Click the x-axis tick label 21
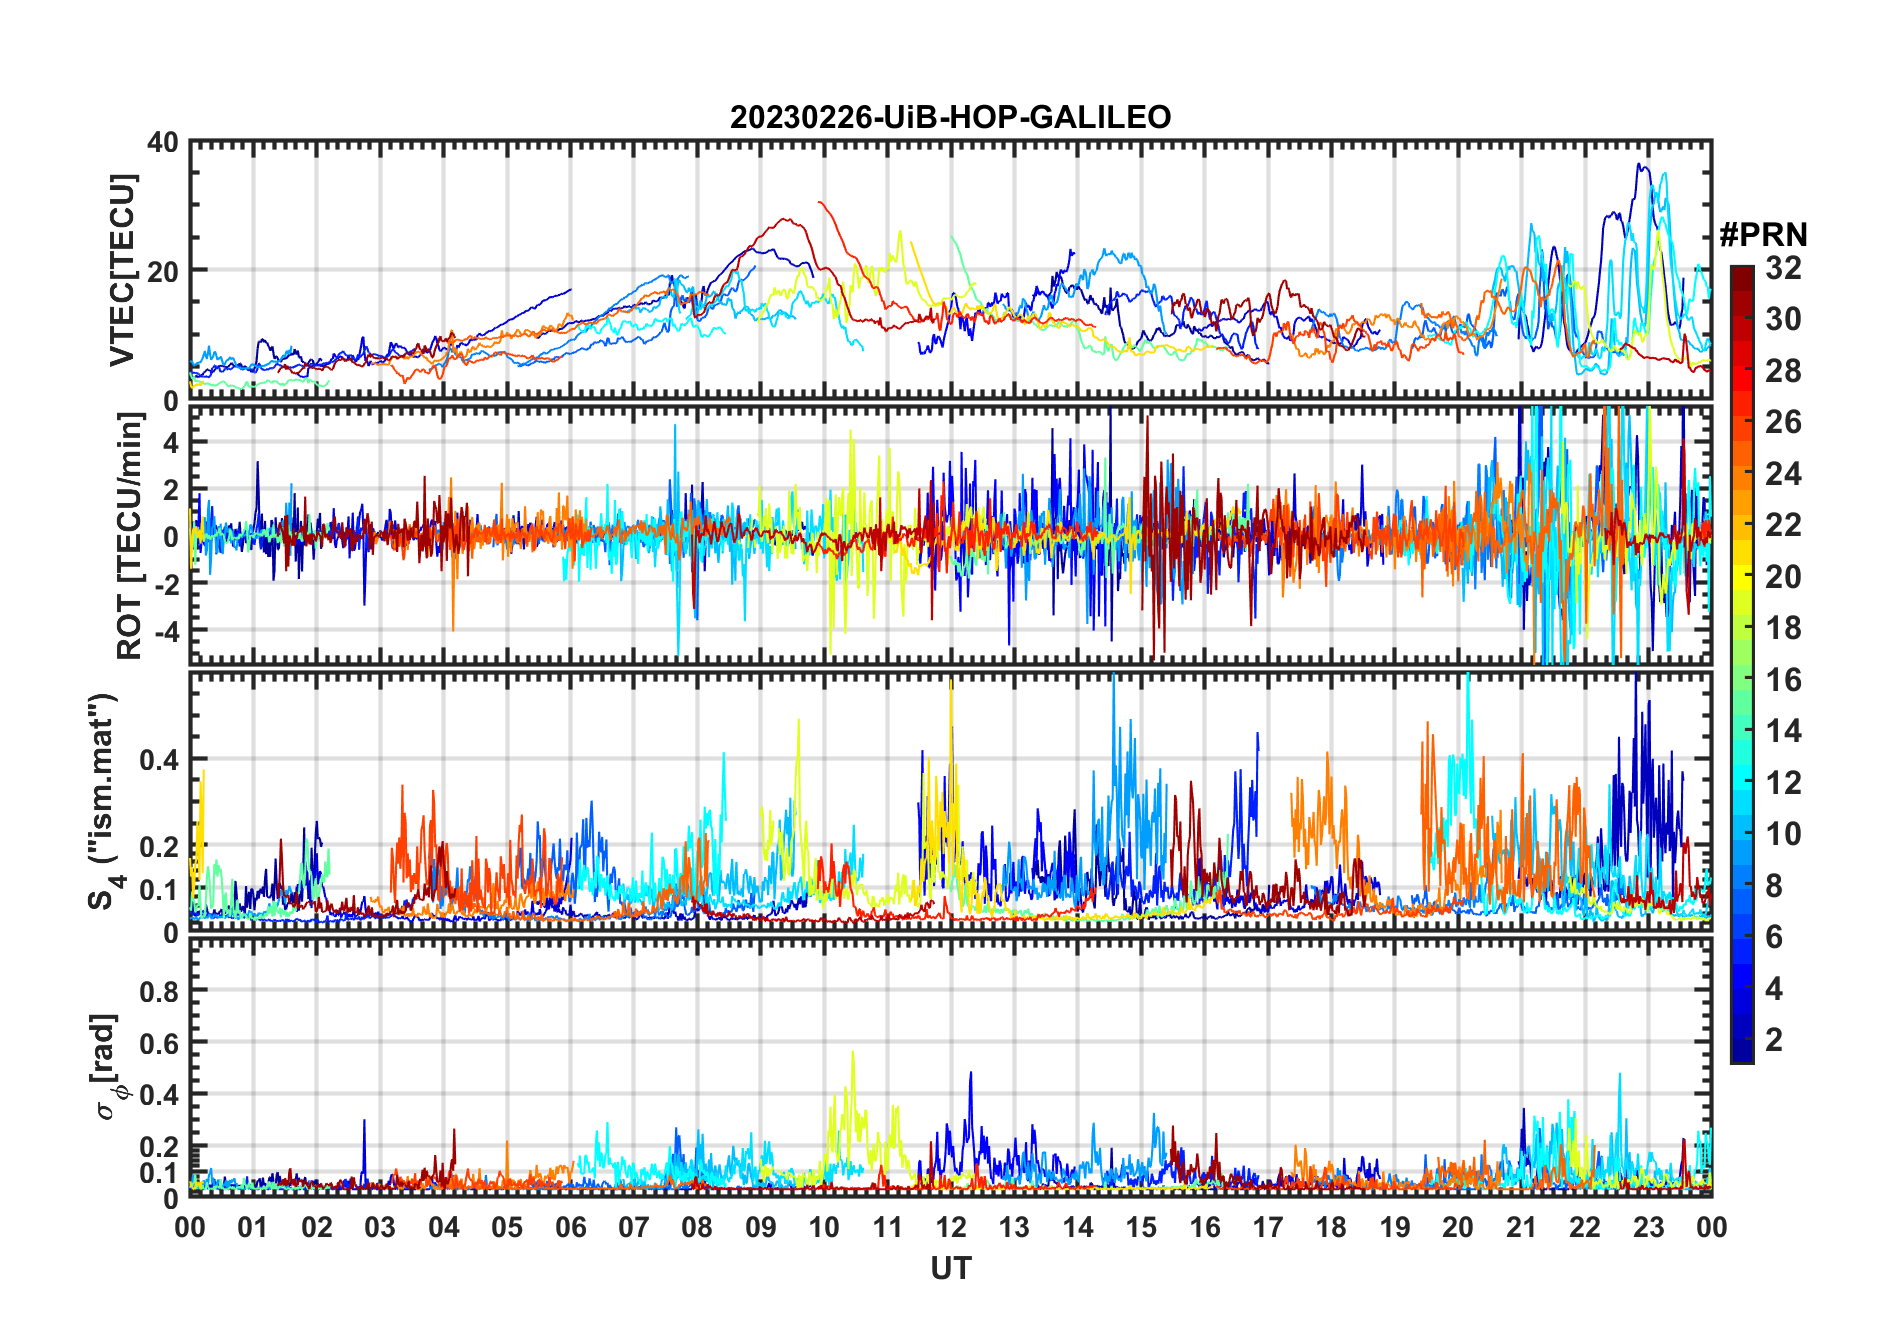 [1521, 1227]
